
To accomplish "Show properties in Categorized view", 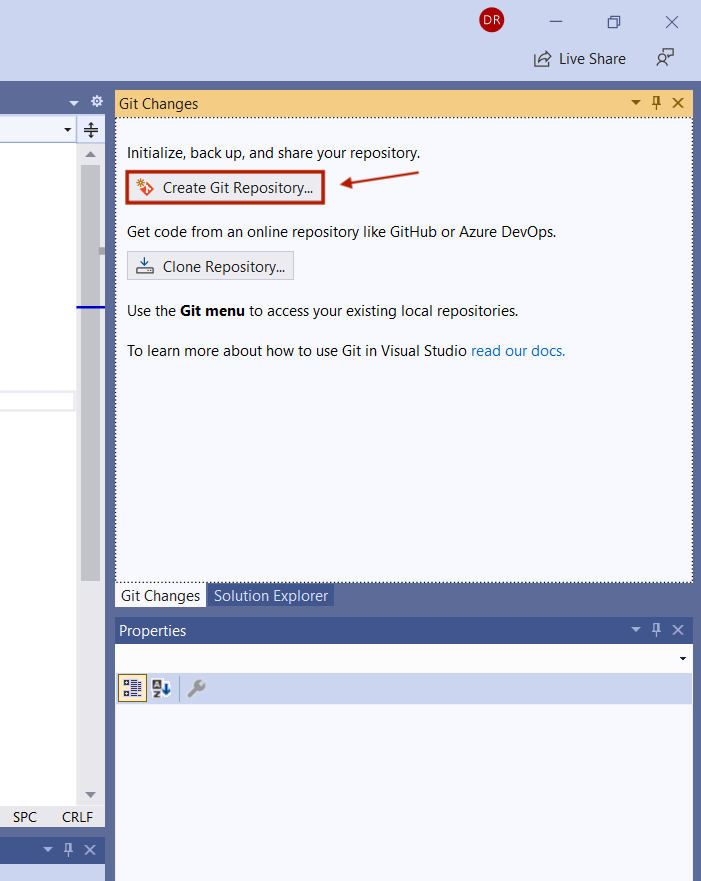I will point(132,688).
